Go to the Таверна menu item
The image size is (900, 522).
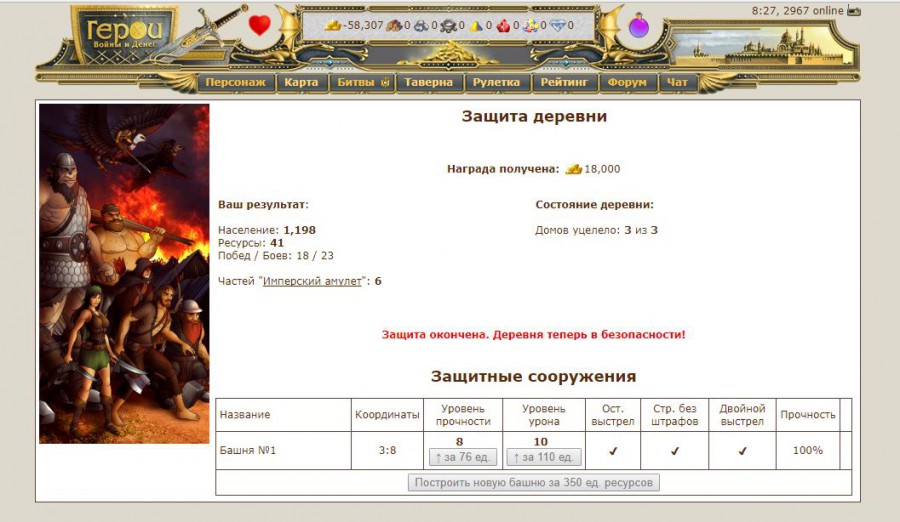coord(429,82)
